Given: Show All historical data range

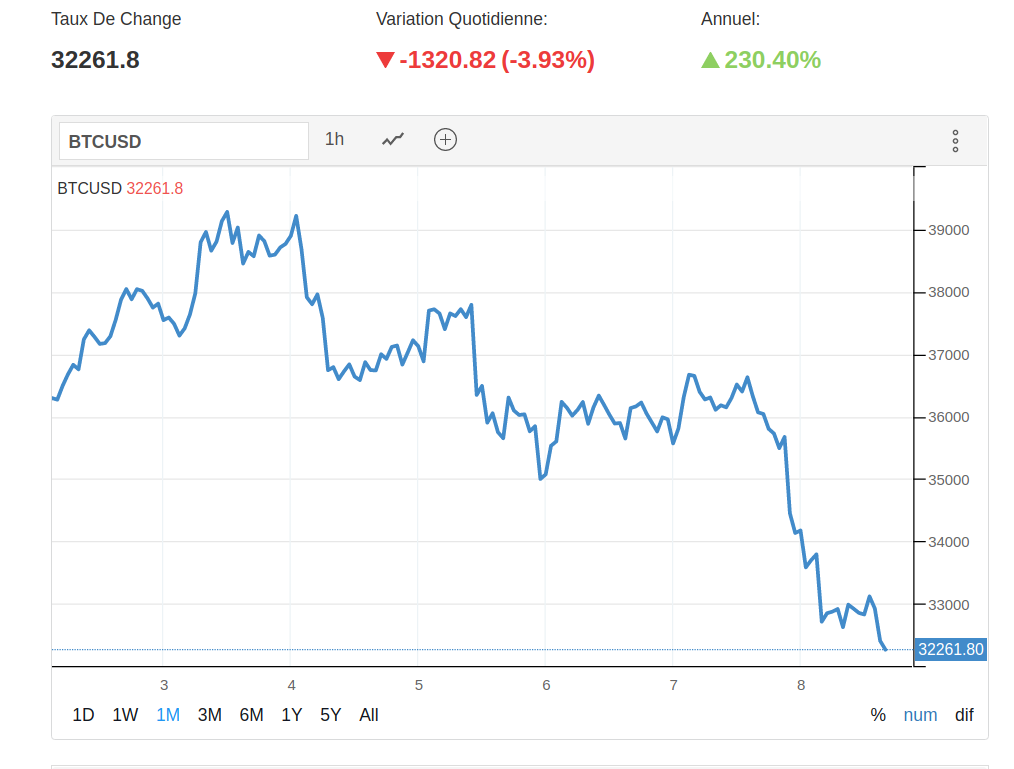Looking at the screenshot, I should pyautogui.click(x=369, y=715).
